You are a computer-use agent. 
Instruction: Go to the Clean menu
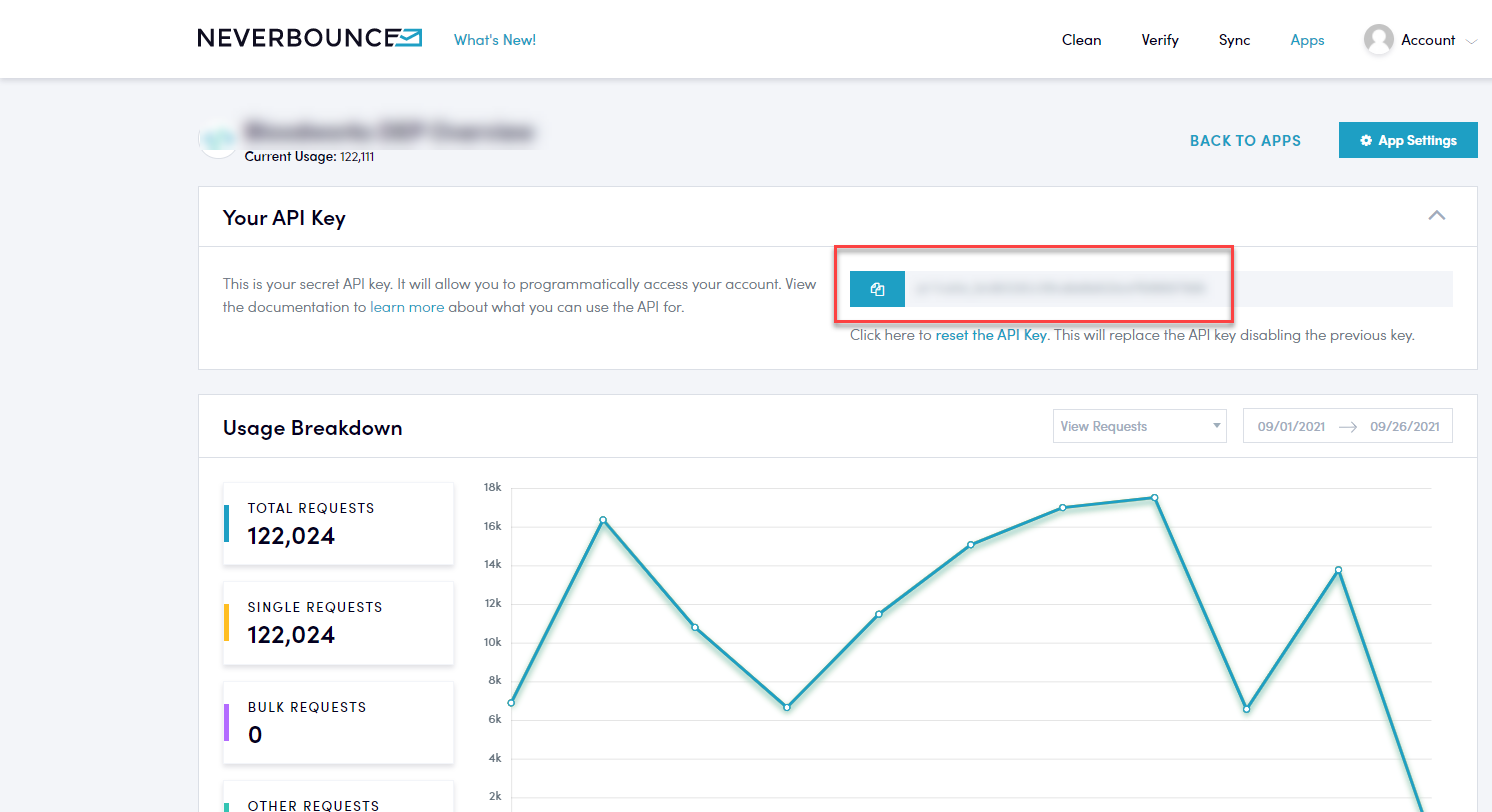click(1082, 40)
